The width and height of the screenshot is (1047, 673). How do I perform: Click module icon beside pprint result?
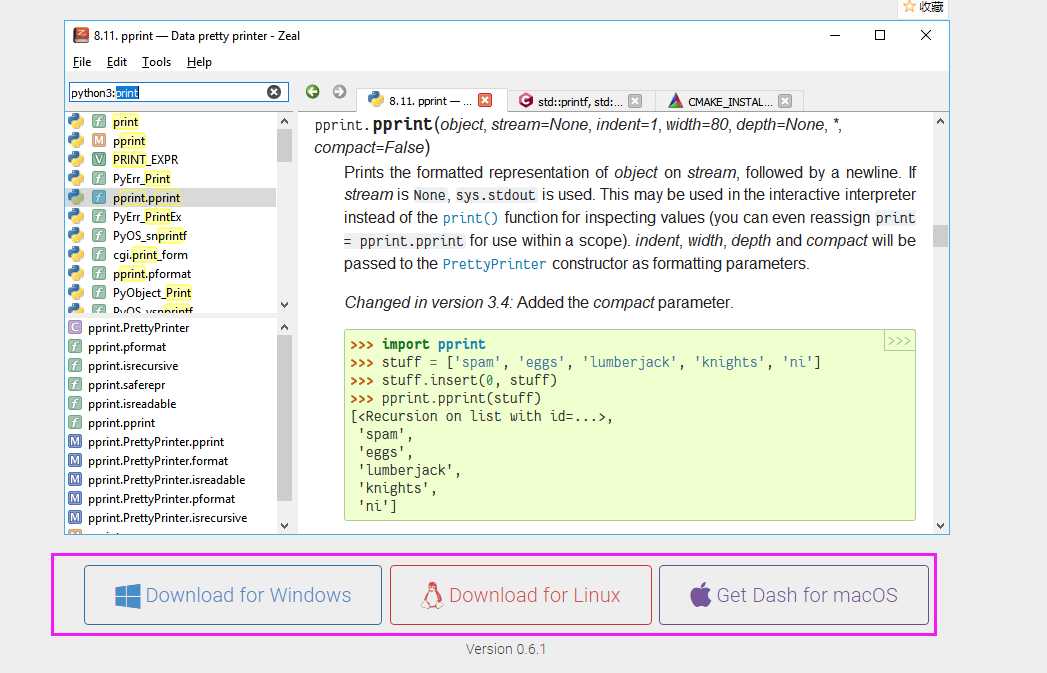99,140
